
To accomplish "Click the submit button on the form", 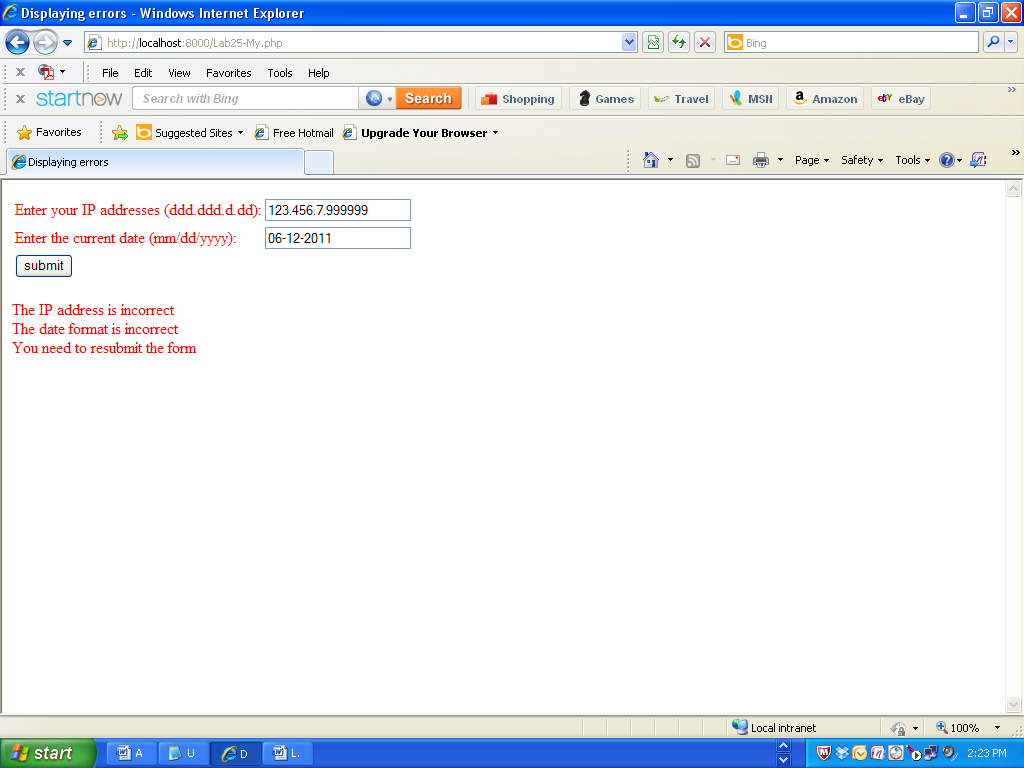I will tap(43, 265).
